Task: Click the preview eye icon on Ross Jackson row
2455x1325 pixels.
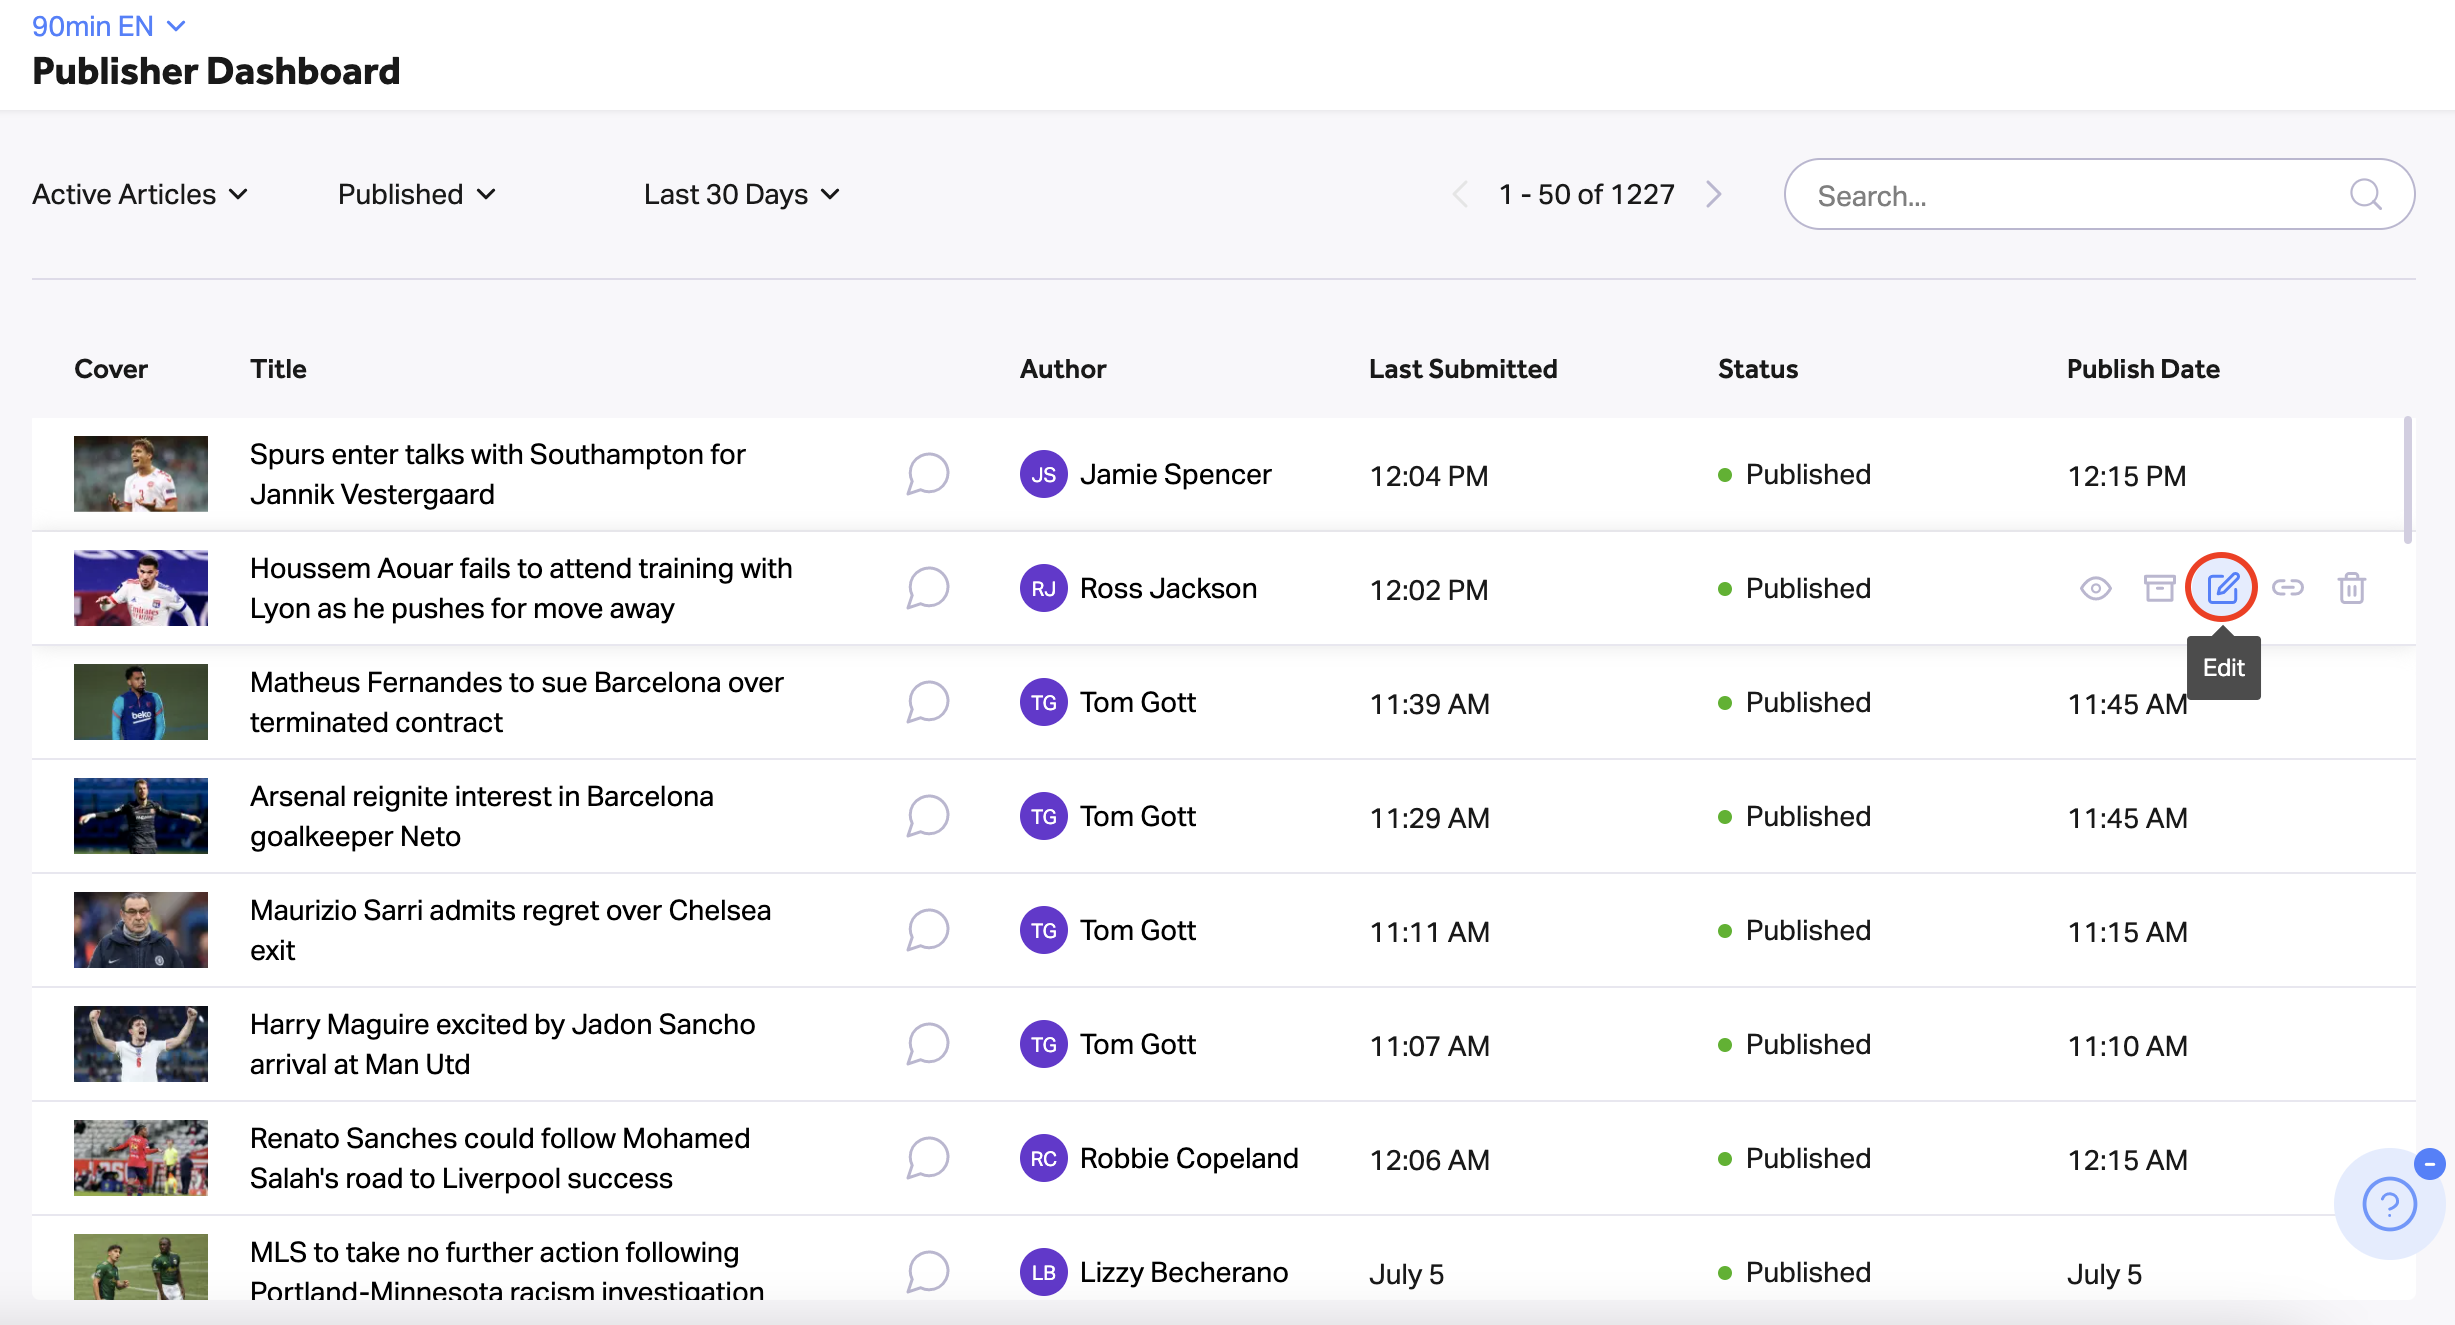Action: pyautogui.click(x=2095, y=588)
